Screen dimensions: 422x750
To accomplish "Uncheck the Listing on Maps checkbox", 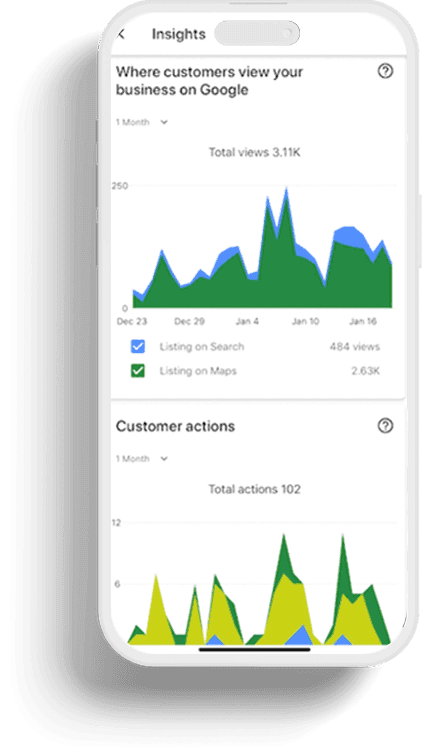I will 138,371.
